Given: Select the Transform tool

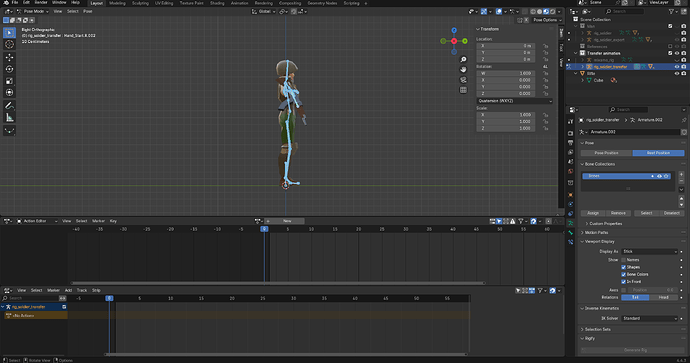Looking at the screenshot, I should coord(9,93).
